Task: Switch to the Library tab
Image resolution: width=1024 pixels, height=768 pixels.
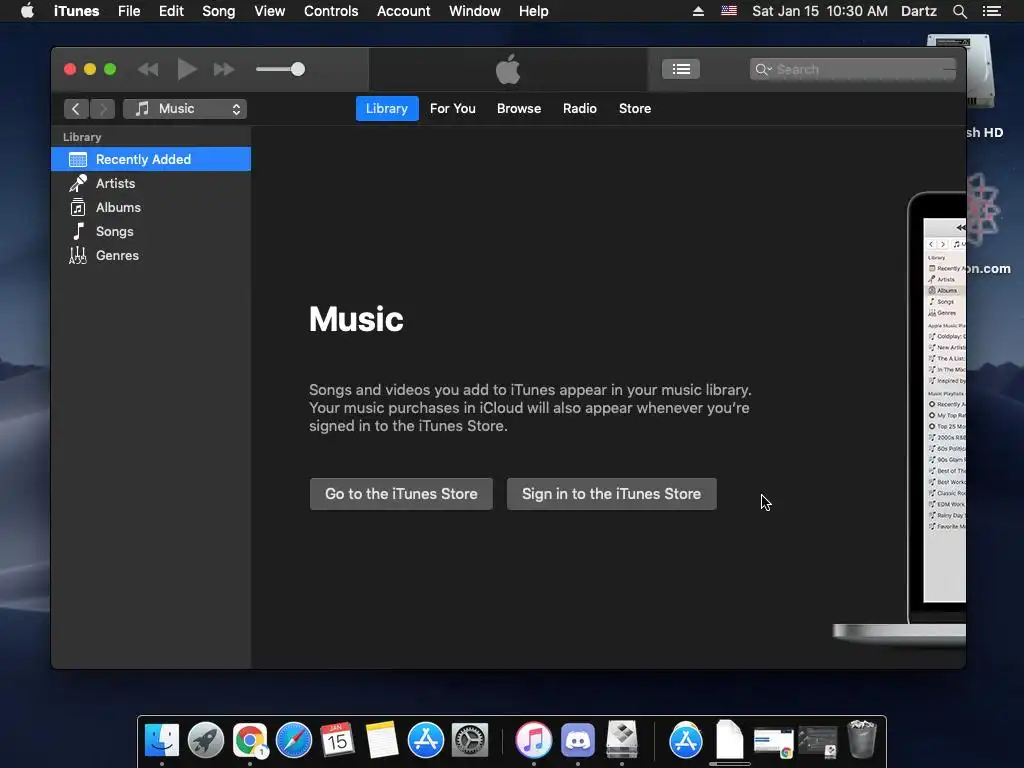Action: click(x=387, y=108)
